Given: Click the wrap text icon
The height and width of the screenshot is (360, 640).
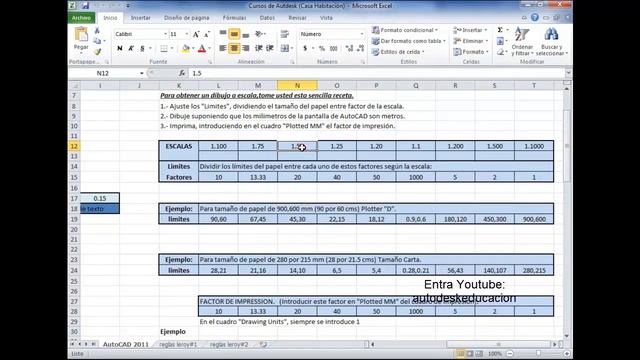Looking at the screenshot, I should pos(284,34).
